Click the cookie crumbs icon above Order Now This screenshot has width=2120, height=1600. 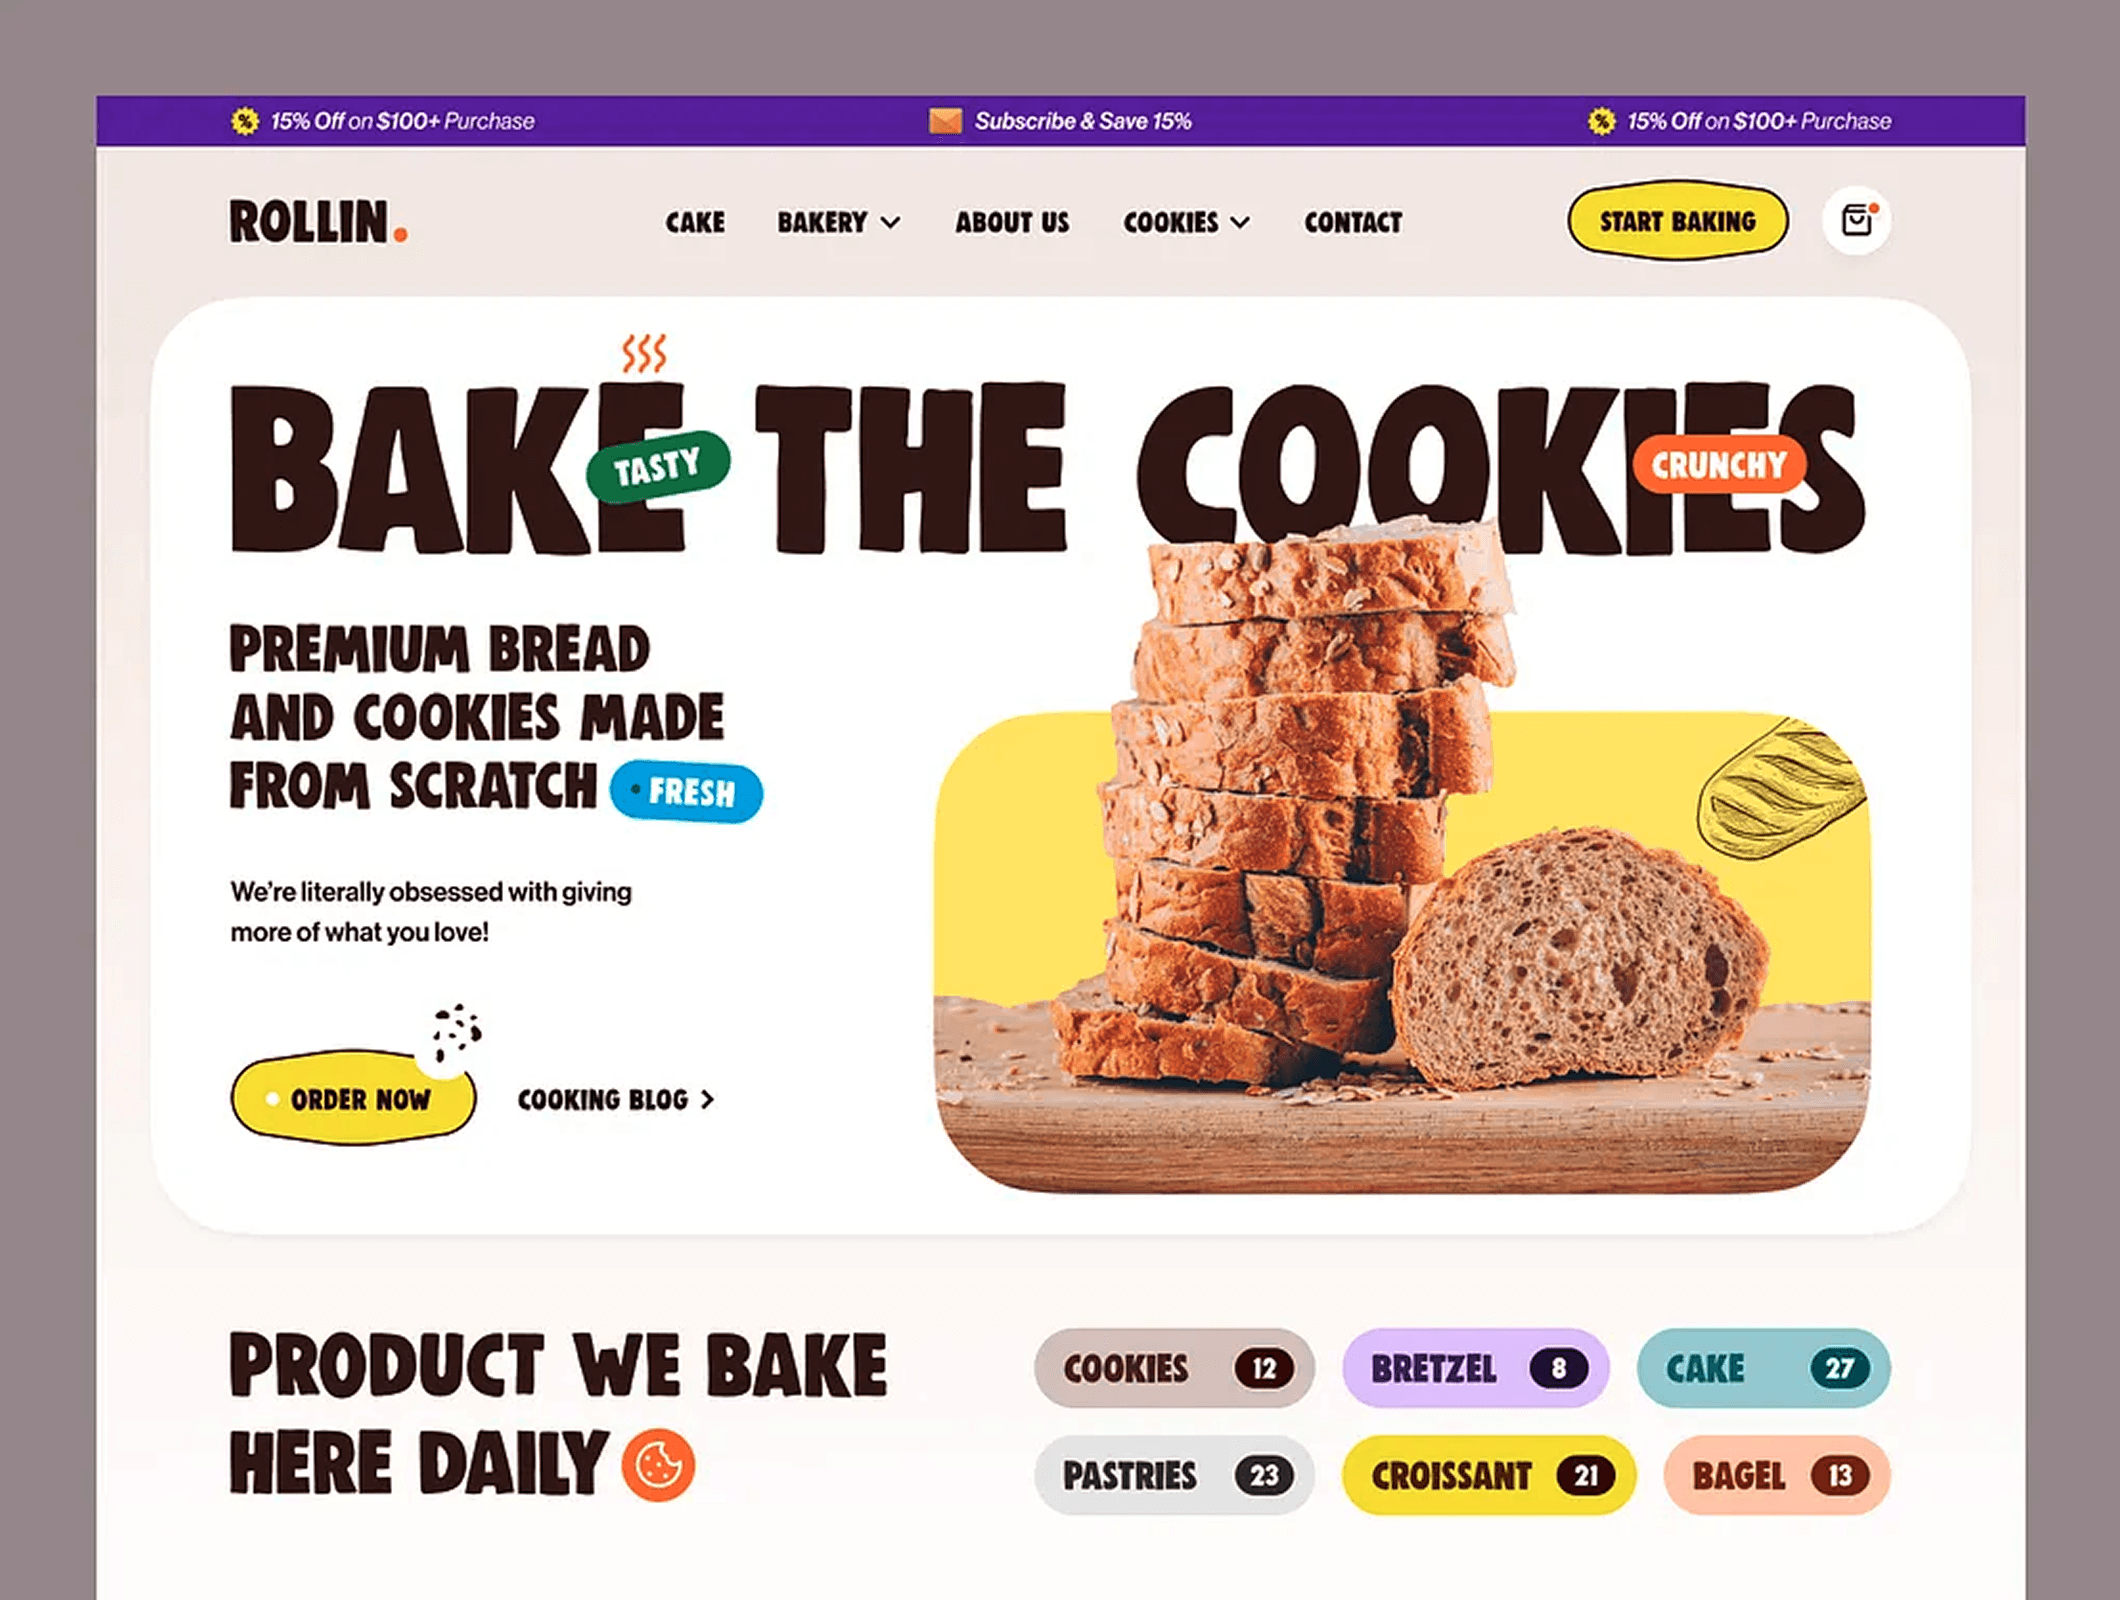click(x=456, y=1033)
